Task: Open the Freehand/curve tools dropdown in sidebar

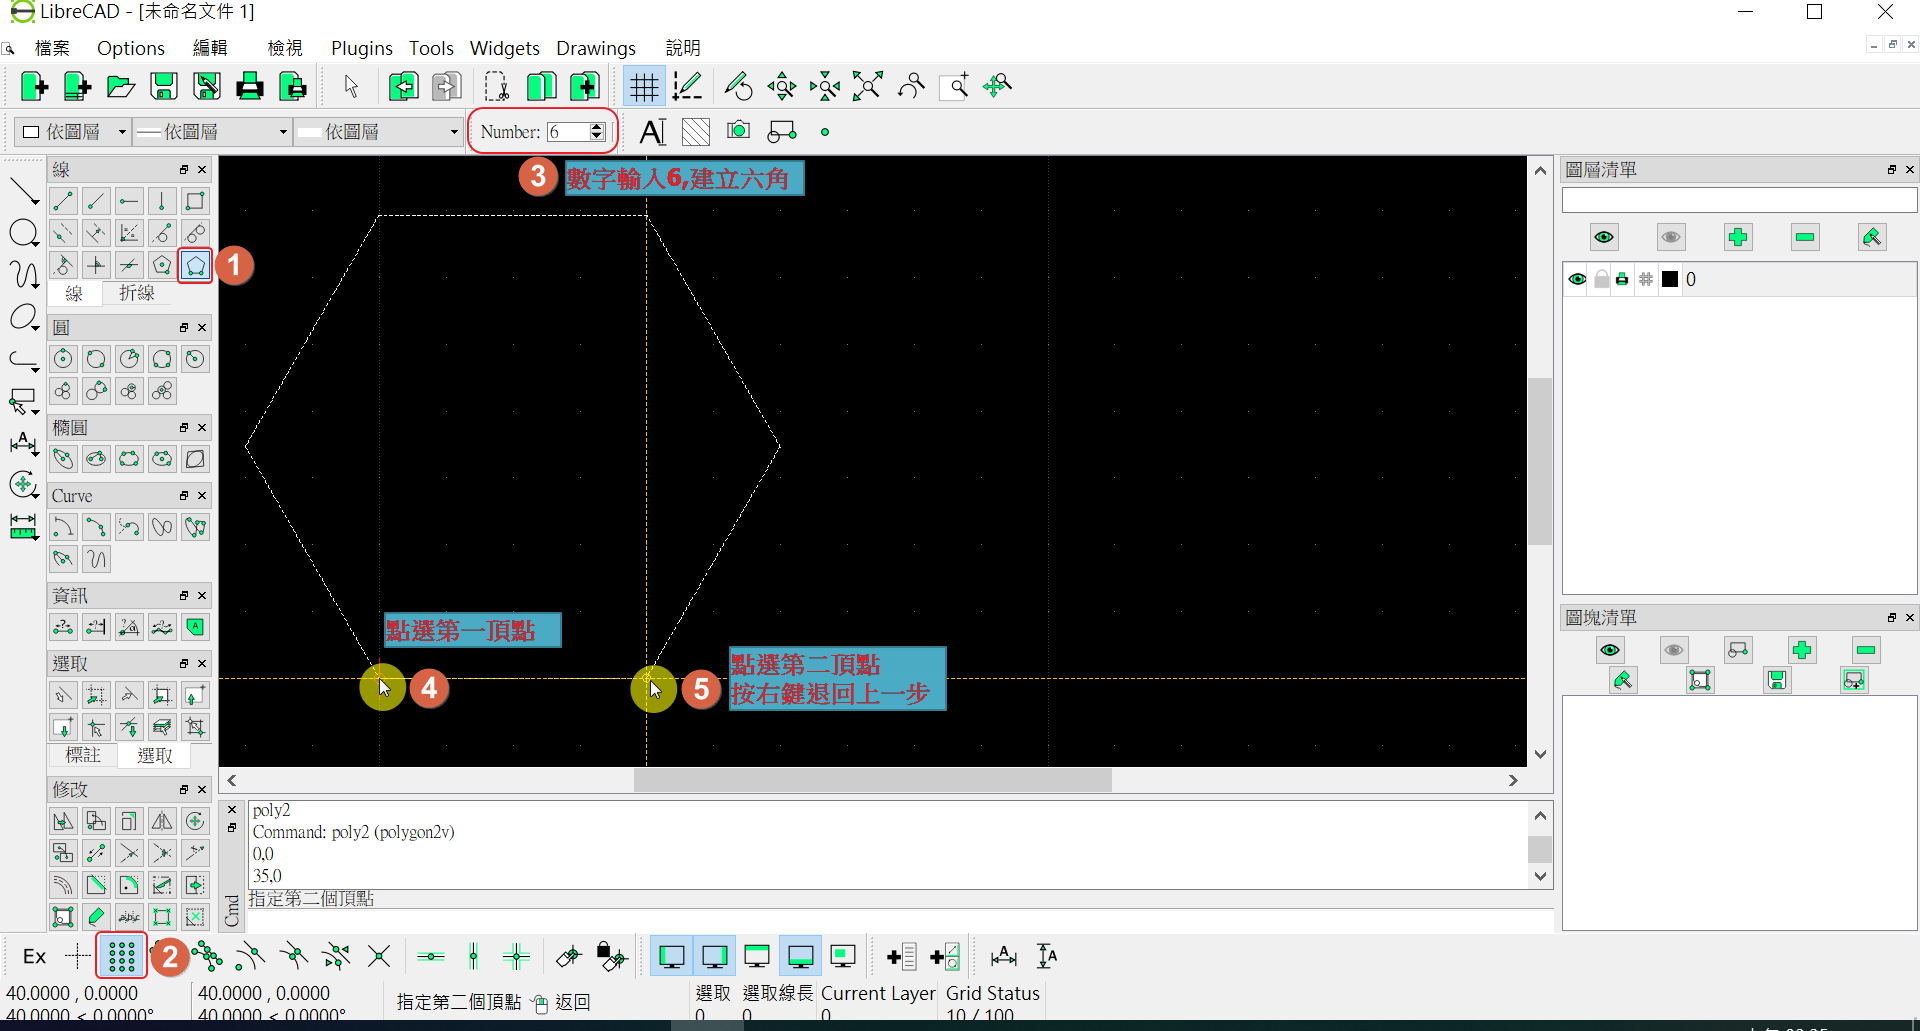Action: pyautogui.click(x=24, y=273)
